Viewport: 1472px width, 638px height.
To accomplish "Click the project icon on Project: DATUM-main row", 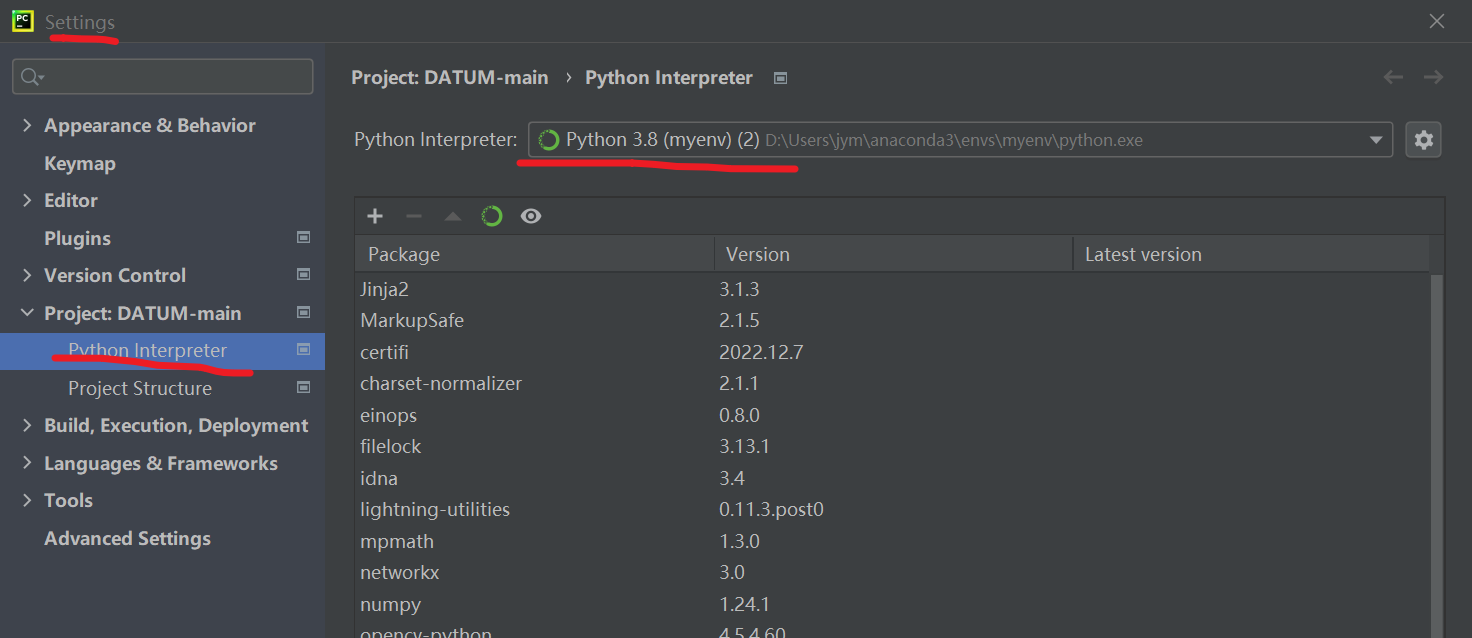I will click(304, 313).
